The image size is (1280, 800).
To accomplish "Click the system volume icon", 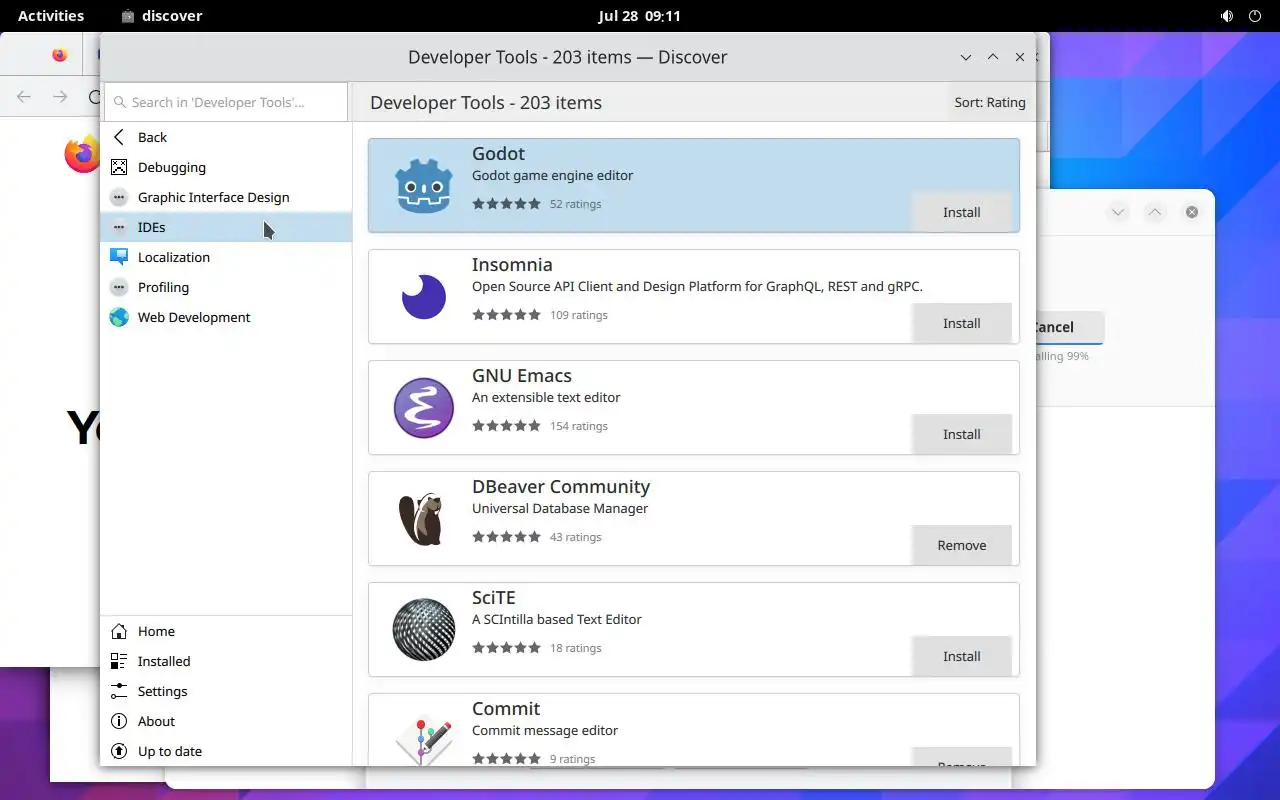I will [x=1227, y=16].
